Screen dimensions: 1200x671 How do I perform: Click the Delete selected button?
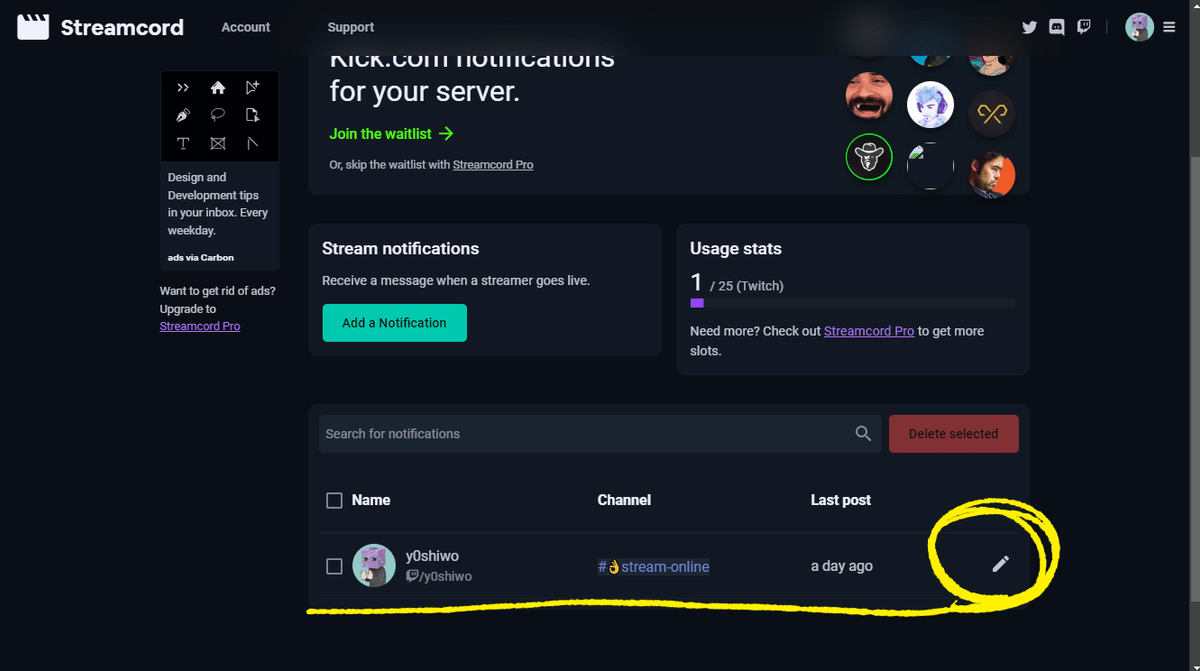click(x=953, y=433)
